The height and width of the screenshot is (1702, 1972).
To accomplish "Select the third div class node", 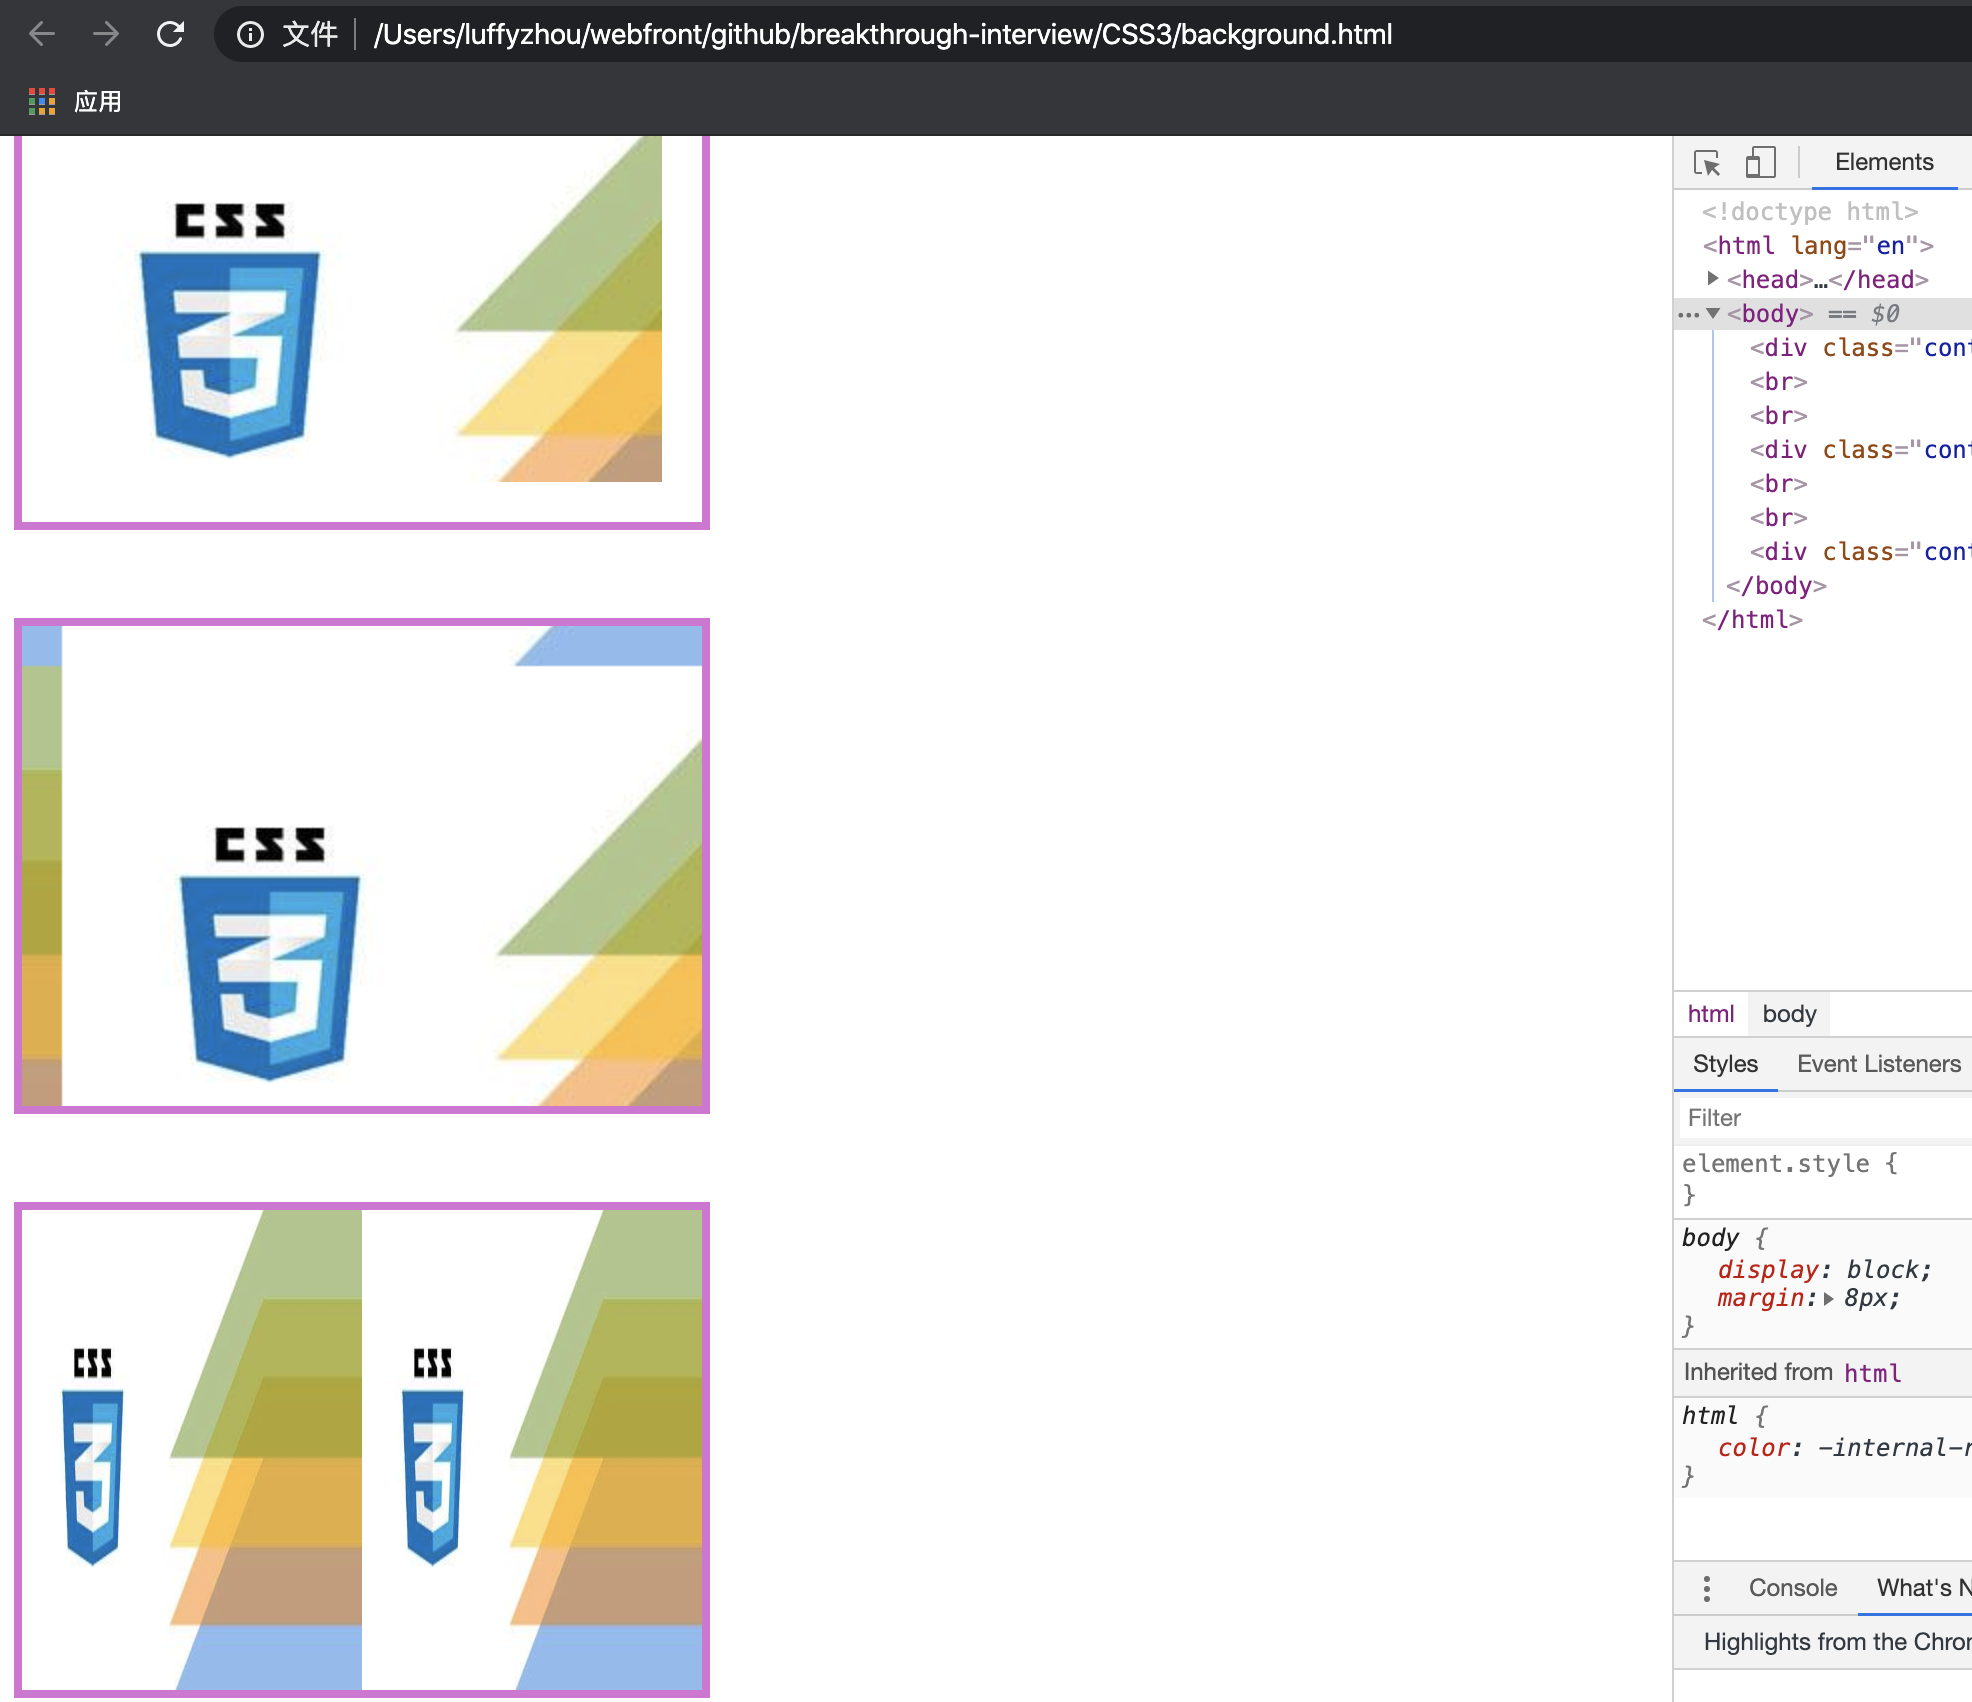I will 1860,552.
